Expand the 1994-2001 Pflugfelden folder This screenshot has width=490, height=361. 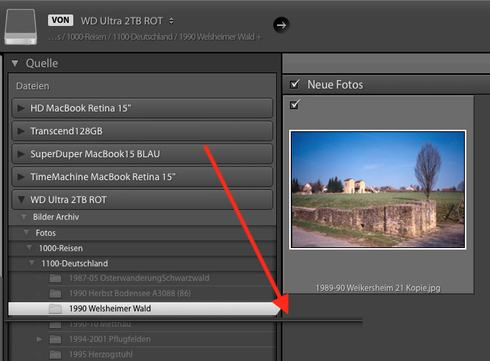[x=39, y=339]
